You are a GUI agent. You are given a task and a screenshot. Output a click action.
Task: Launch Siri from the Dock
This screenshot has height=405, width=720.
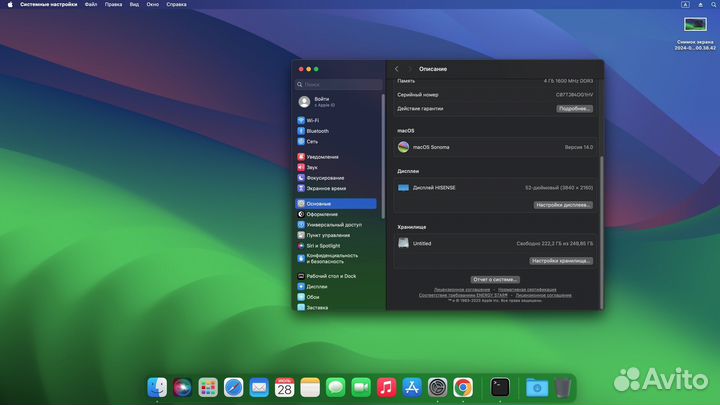[x=182, y=387]
